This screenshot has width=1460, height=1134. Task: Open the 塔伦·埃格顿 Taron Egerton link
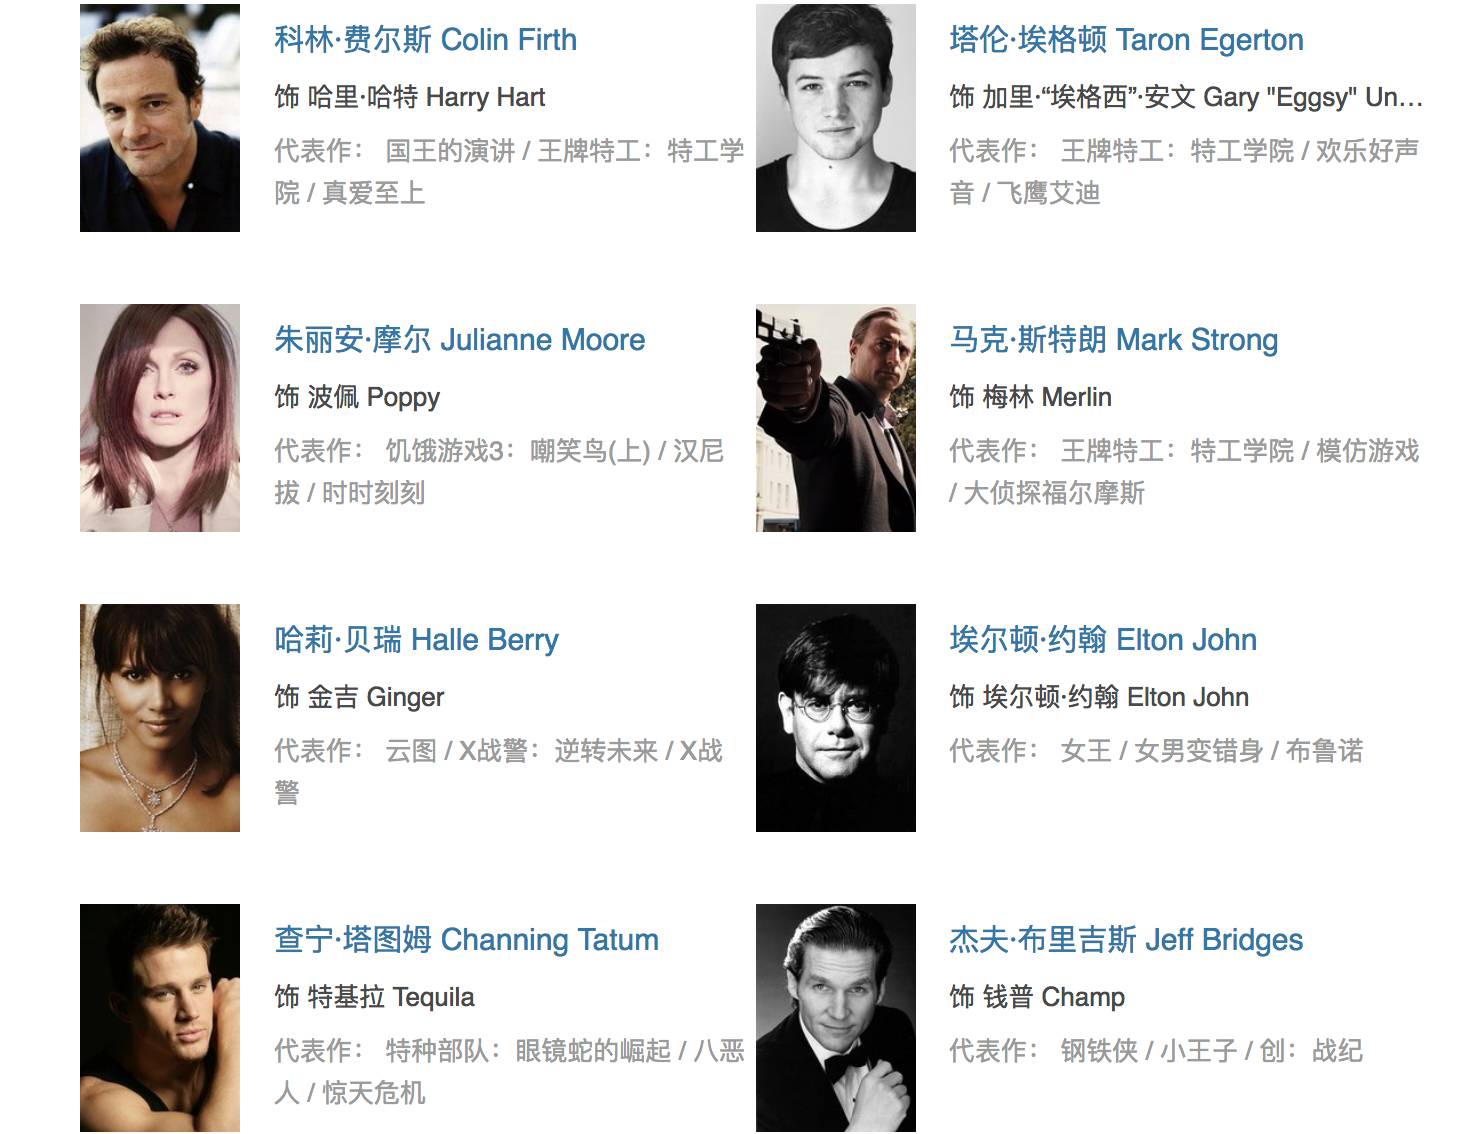[x=1126, y=40]
